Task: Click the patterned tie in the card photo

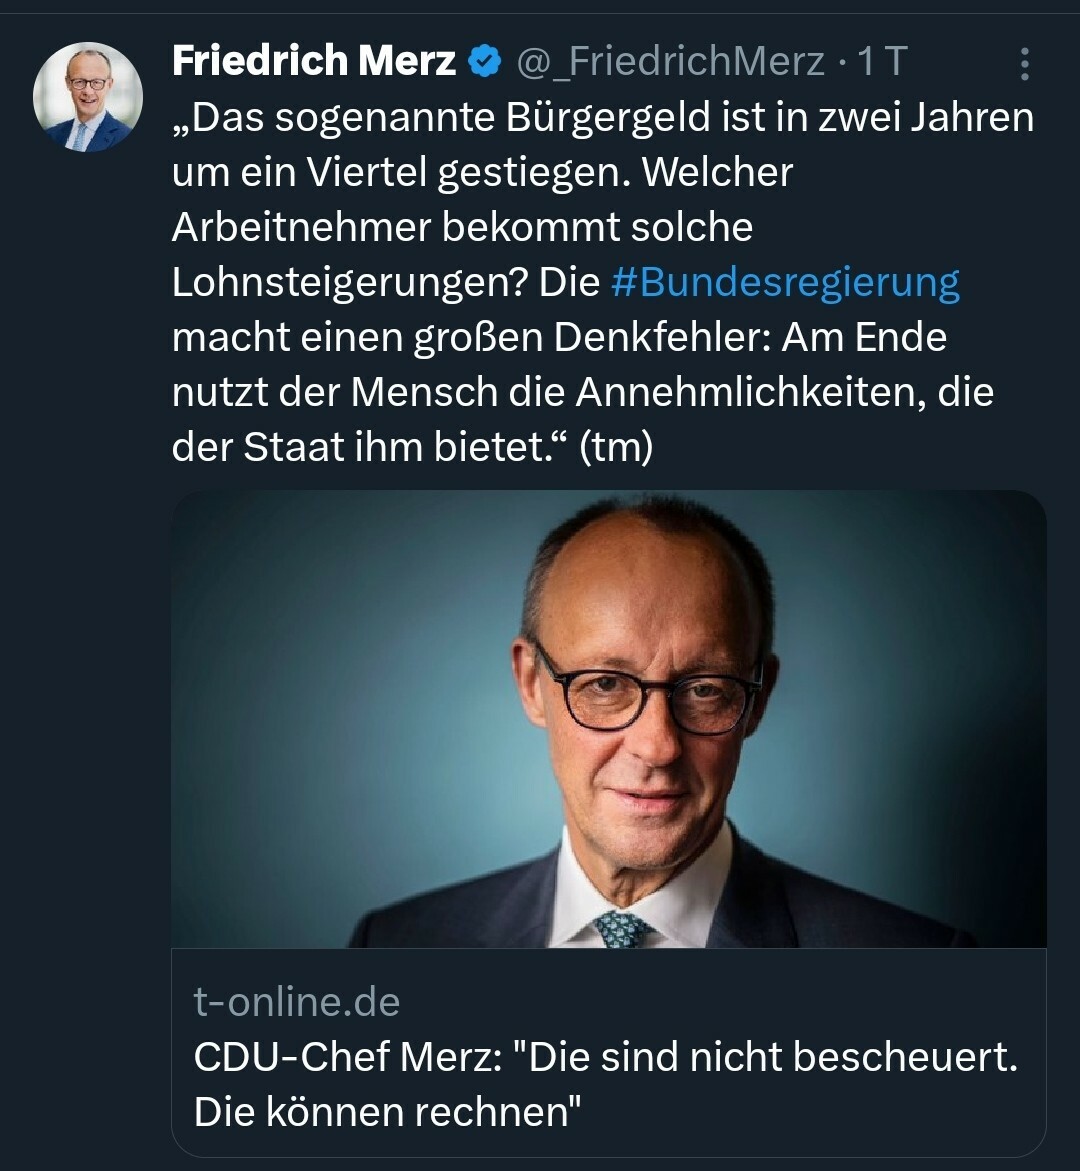Action: pos(624,929)
